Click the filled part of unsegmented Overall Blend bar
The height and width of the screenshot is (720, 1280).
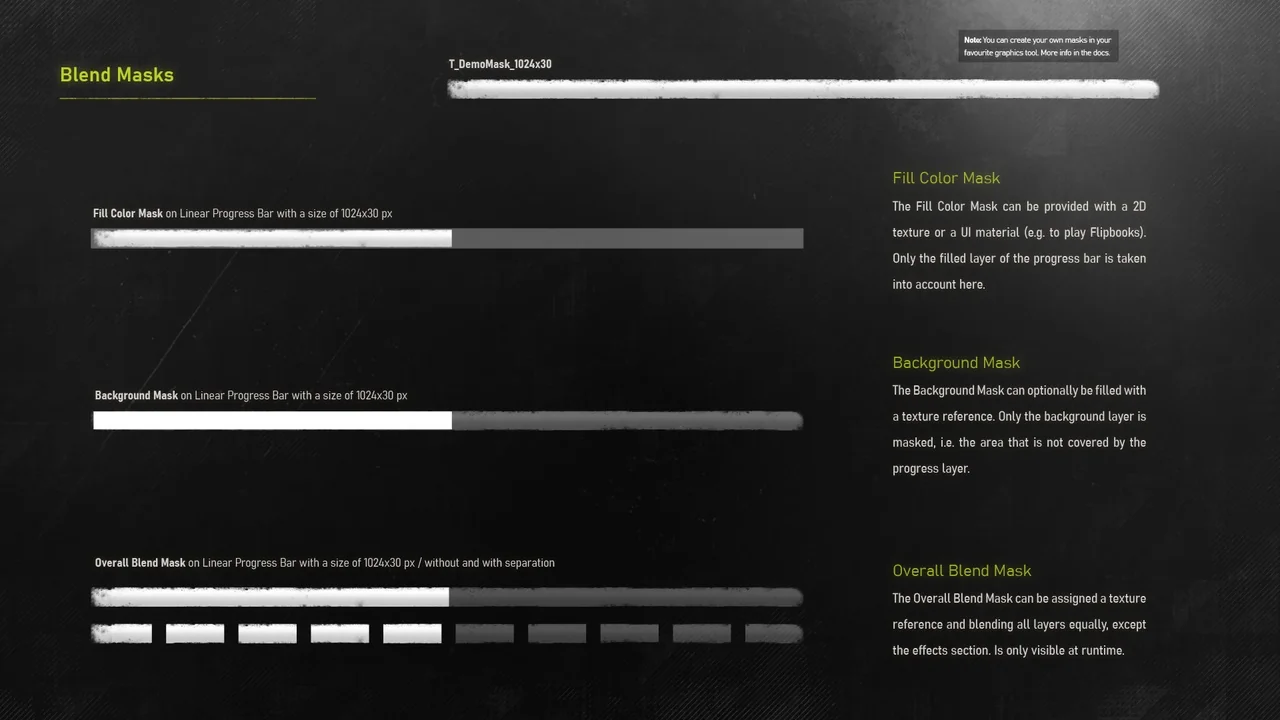point(270,597)
